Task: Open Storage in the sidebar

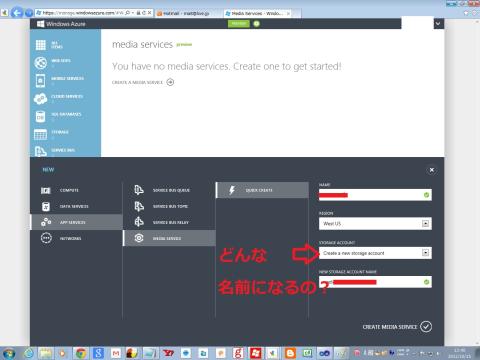Action: tap(65, 134)
